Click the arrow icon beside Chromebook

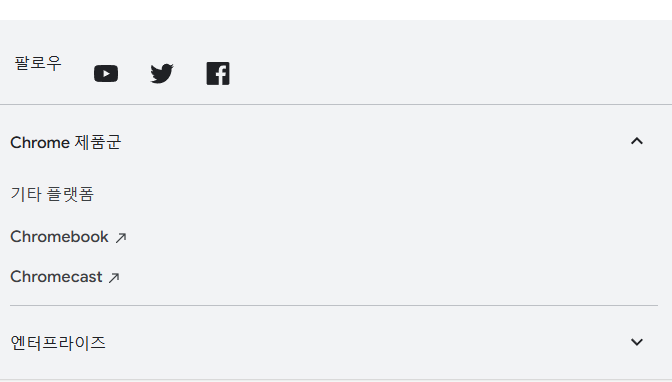click(x=121, y=238)
